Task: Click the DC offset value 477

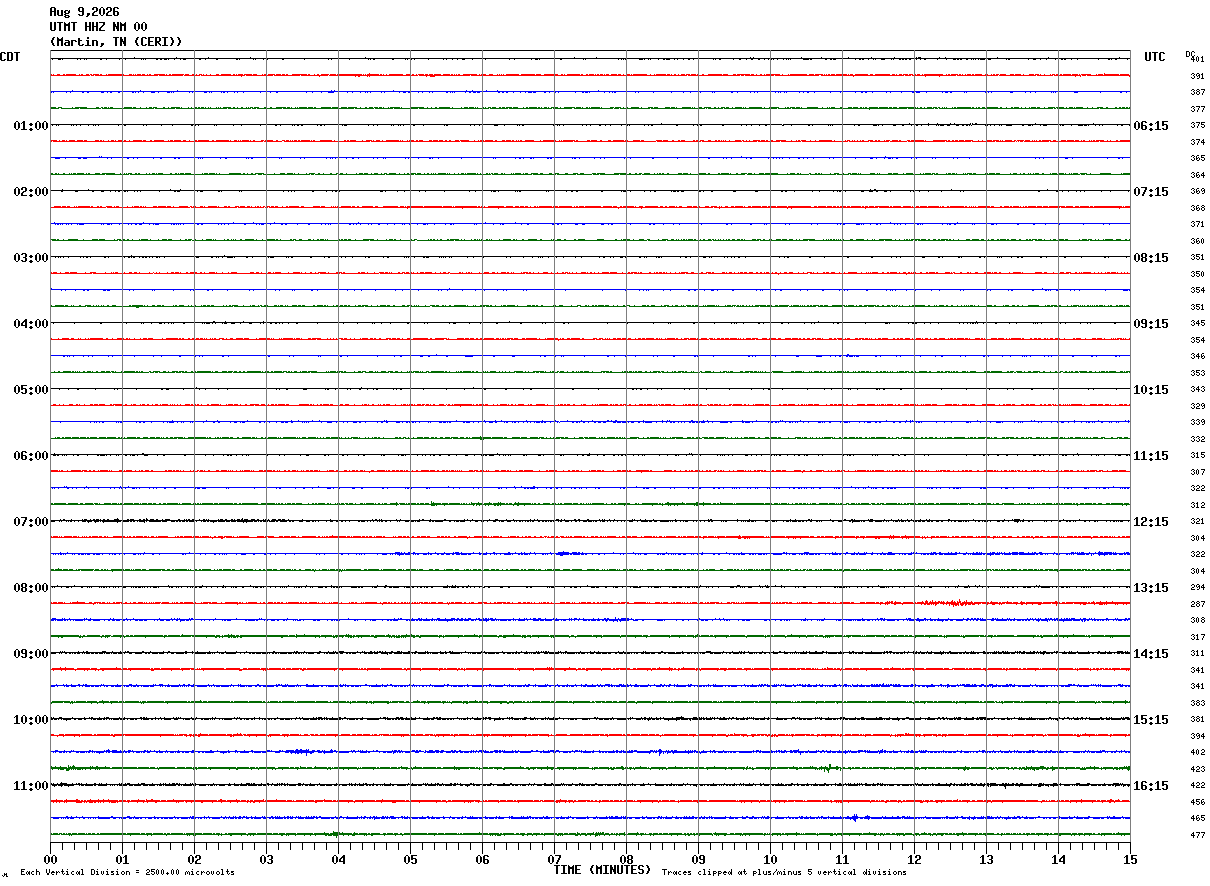Action: [x=1197, y=835]
